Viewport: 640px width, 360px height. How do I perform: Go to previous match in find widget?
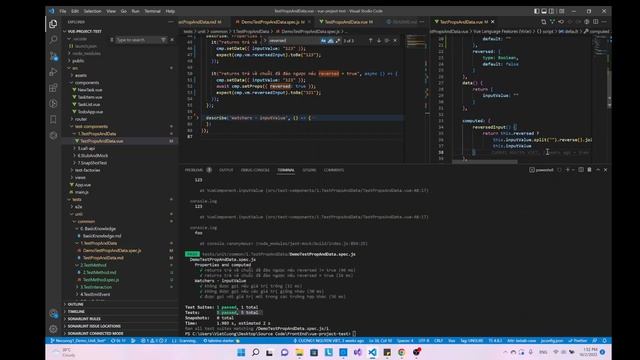pos(371,40)
